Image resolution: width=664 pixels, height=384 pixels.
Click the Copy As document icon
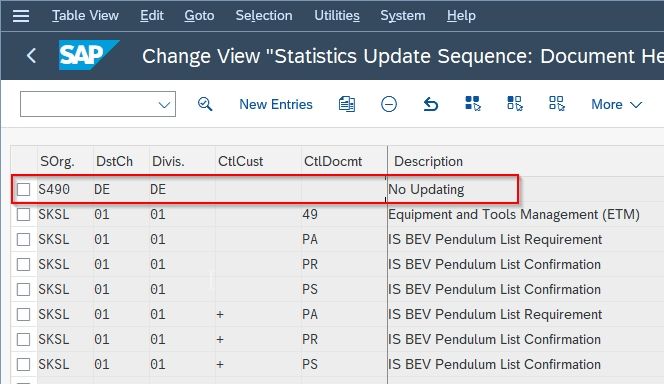347,104
